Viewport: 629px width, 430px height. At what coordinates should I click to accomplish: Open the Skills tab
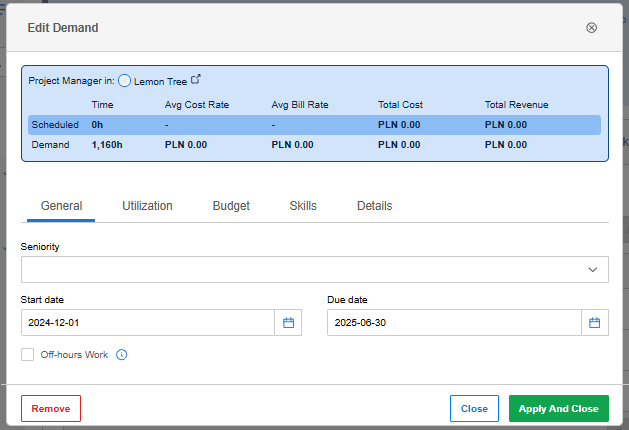[303, 206]
